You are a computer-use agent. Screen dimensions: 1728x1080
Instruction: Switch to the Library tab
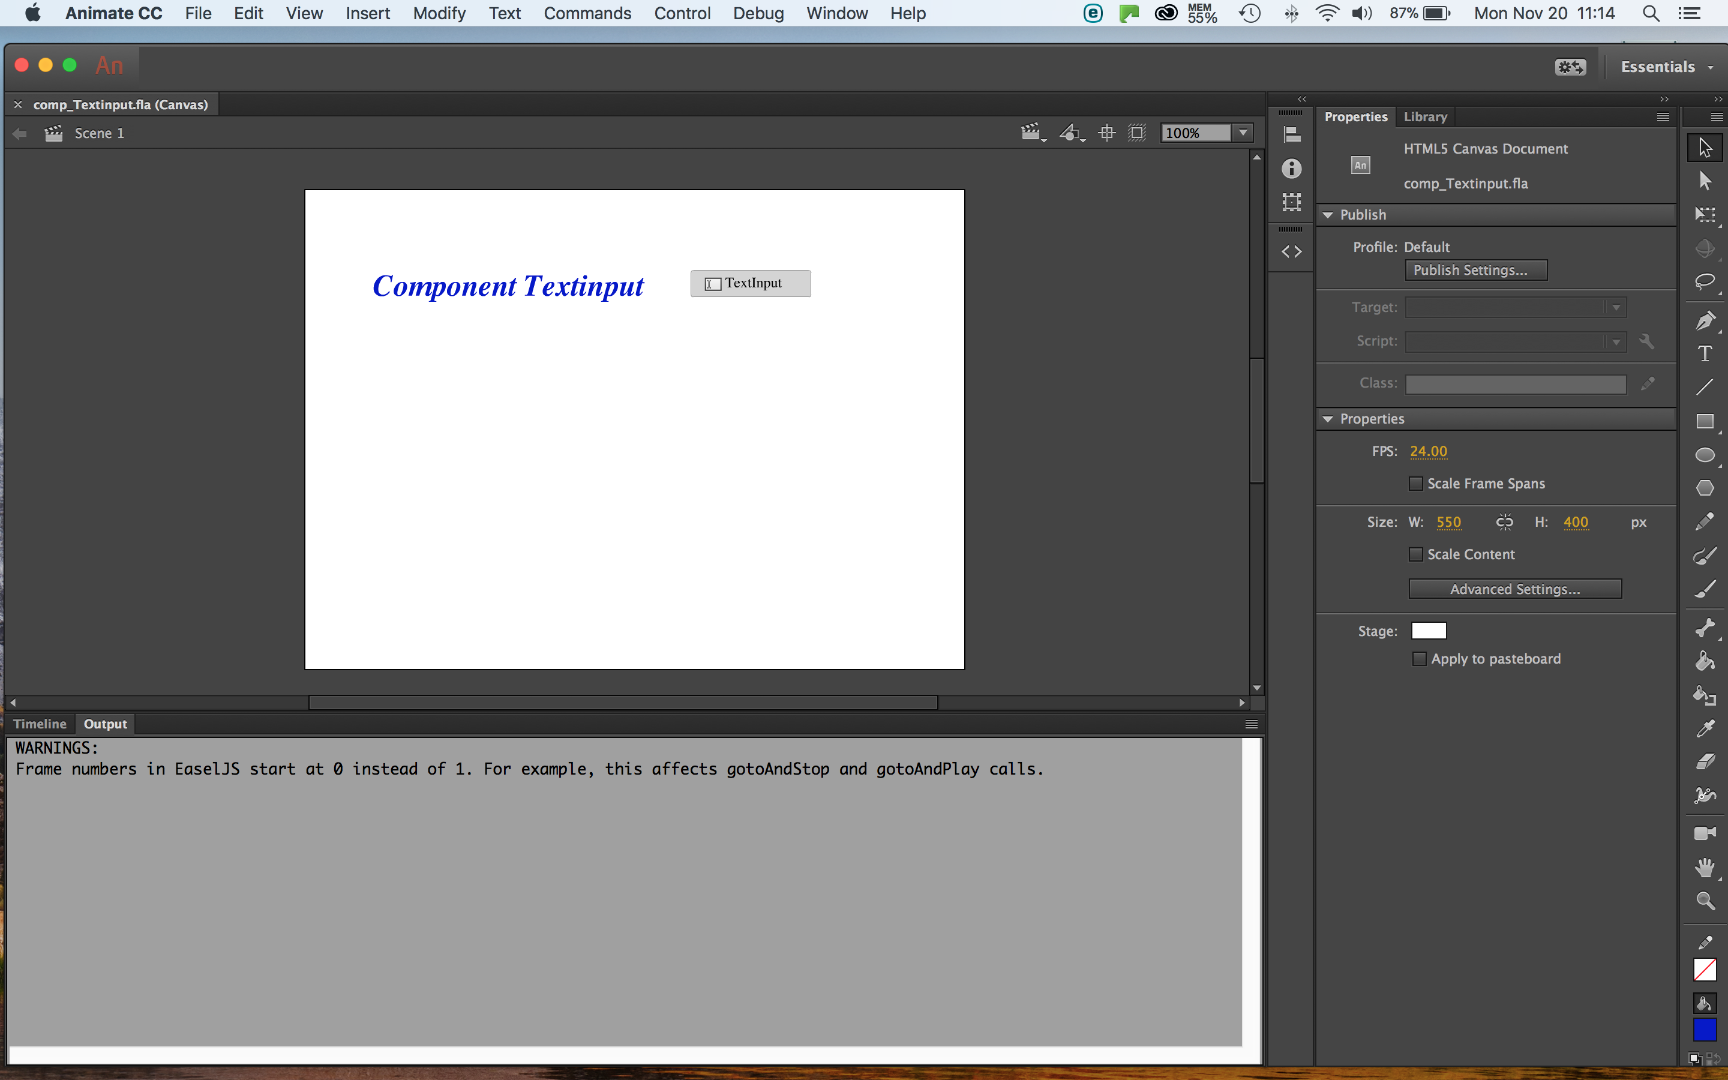(x=1425, y=117)
